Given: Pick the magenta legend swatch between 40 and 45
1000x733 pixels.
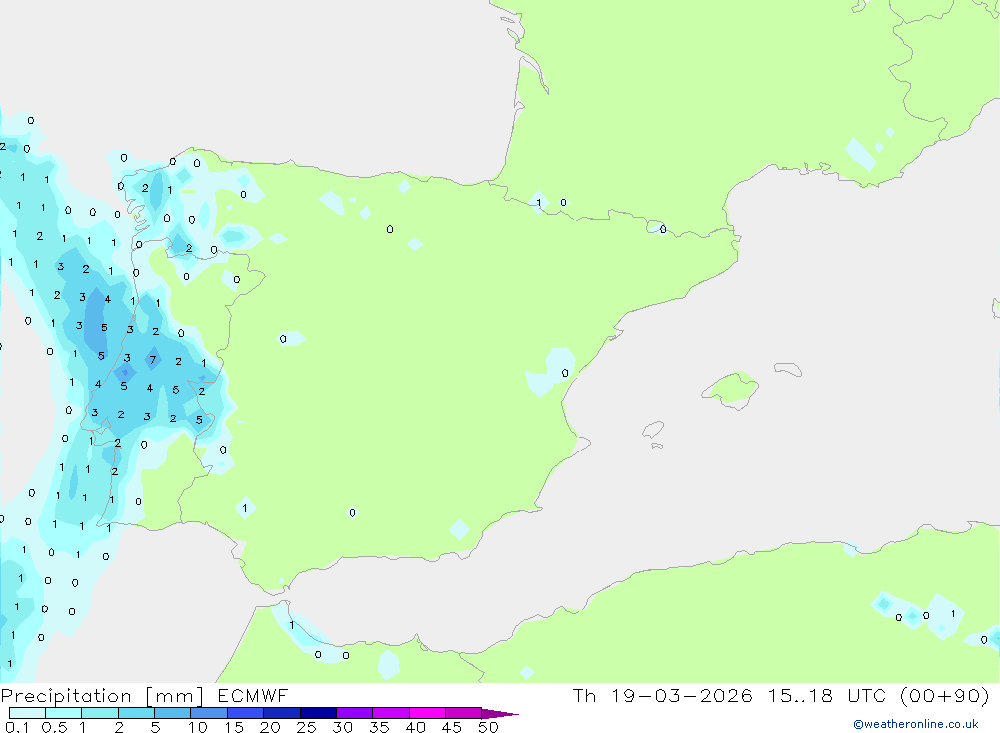Looking at the screenshot, I should 427,714.
